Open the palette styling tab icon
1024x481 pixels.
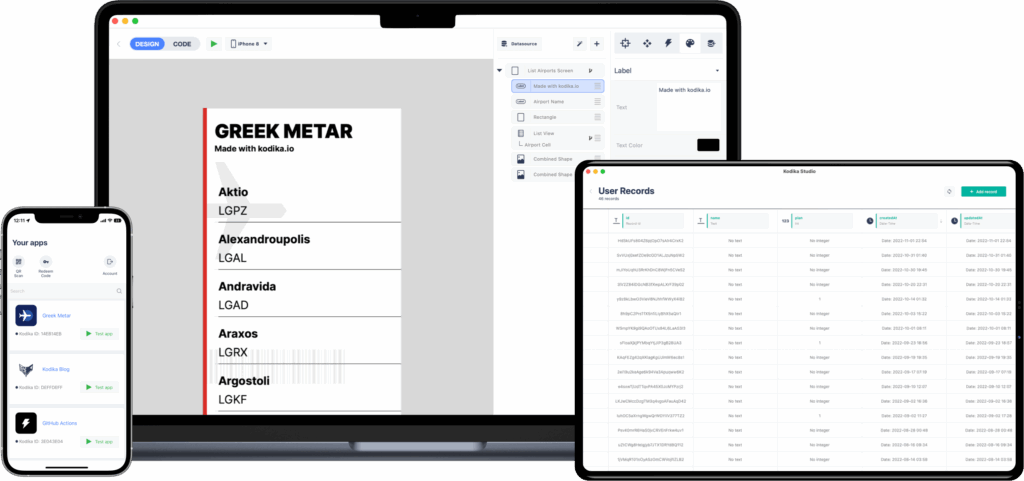[x=689, y=43]
